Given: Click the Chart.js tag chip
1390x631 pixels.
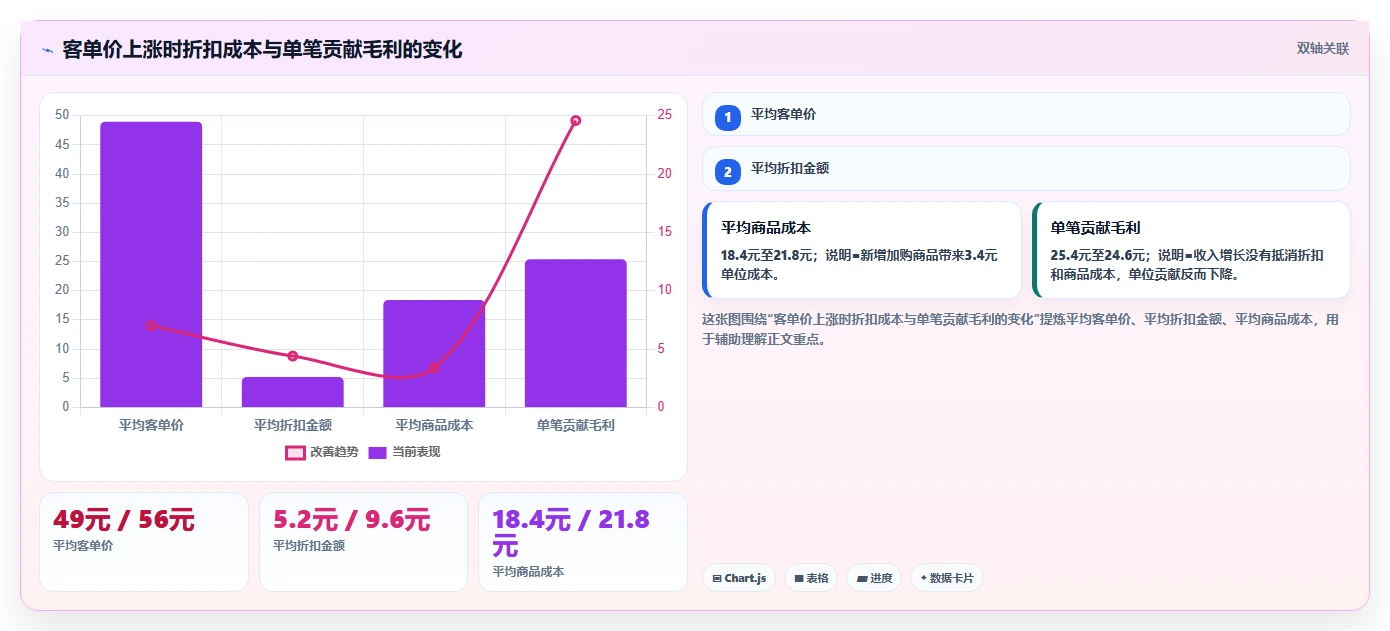Looking at the screenshot, I should pyautogui.click(x=739, y=578).
